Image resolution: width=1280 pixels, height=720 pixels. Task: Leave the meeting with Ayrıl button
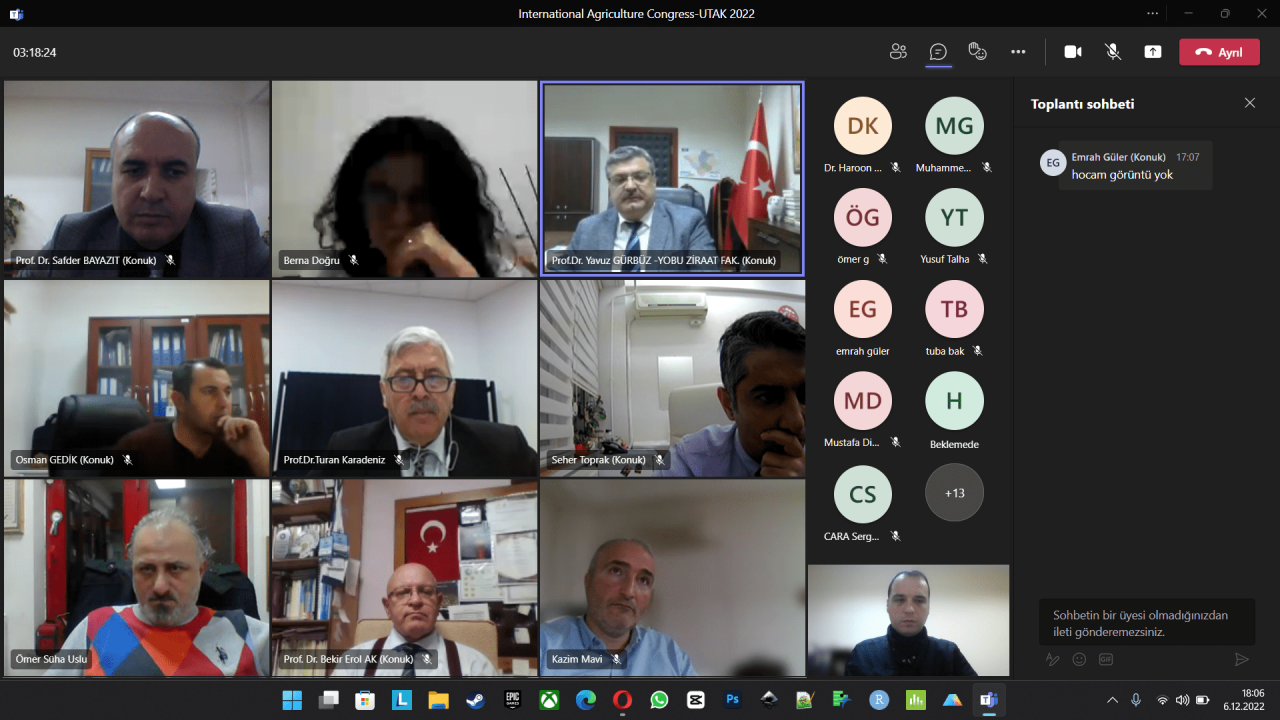tap(1219, 52)
